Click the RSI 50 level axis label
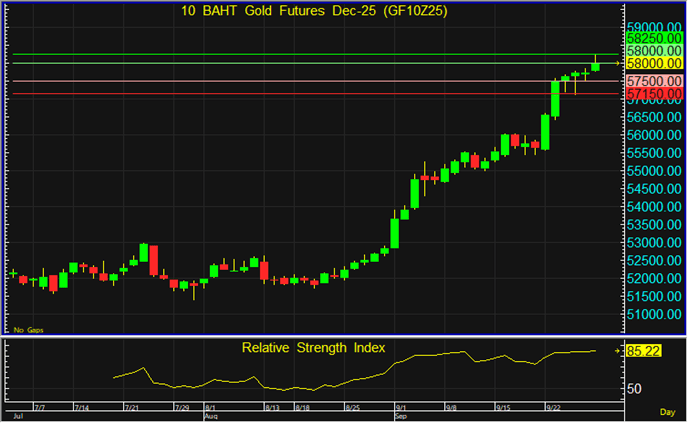Viewport: 688px width, 423px height. 634,387
